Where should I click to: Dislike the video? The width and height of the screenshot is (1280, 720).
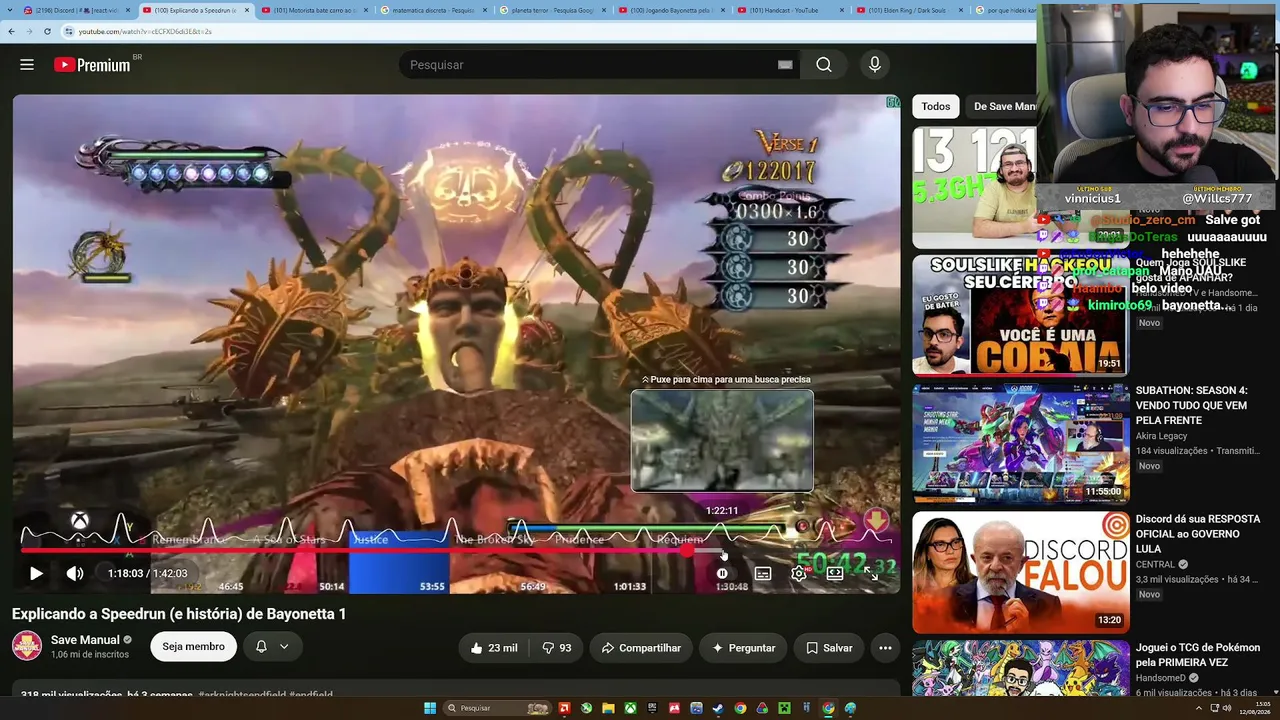(x=556, y=648)
